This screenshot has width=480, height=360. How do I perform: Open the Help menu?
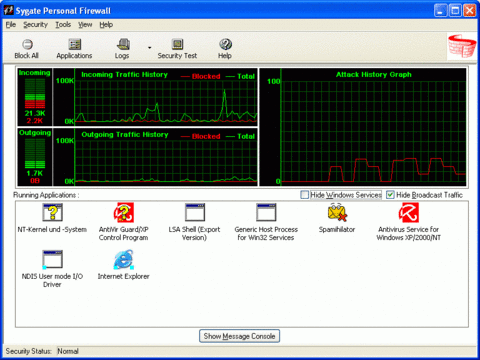[x=106, y=25]
